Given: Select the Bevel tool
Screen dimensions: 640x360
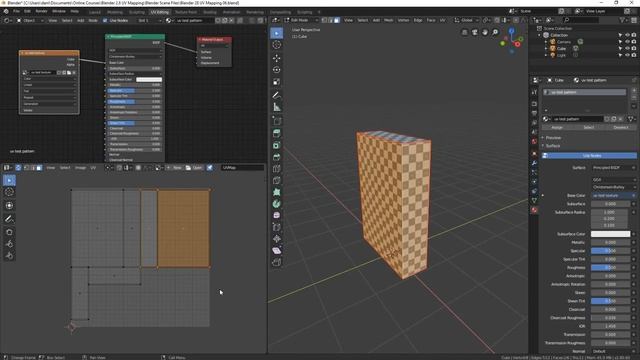Looking at the screenshot, I should (277, 157).
